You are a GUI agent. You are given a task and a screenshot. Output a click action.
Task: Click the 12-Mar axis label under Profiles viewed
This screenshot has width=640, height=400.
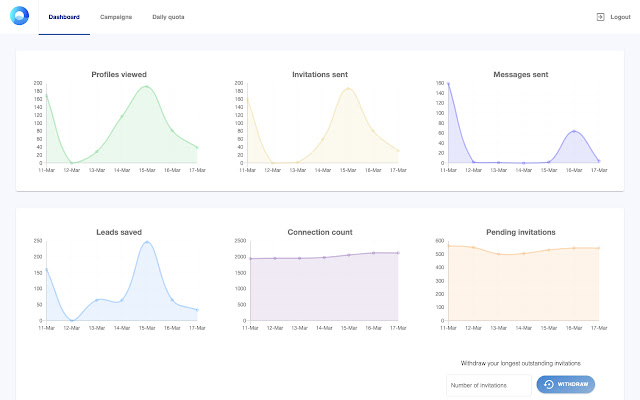pyautogui.click(x=72, y=170)
